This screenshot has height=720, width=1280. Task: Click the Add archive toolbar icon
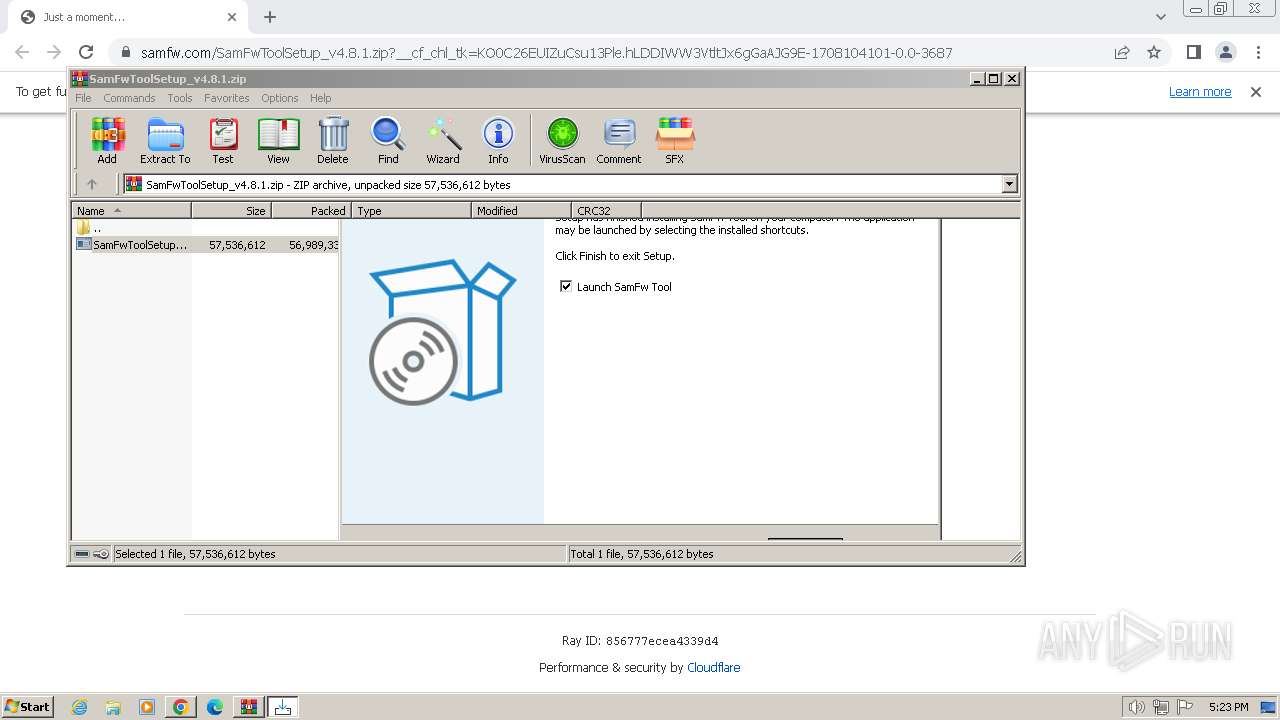[x=107, y=140]
